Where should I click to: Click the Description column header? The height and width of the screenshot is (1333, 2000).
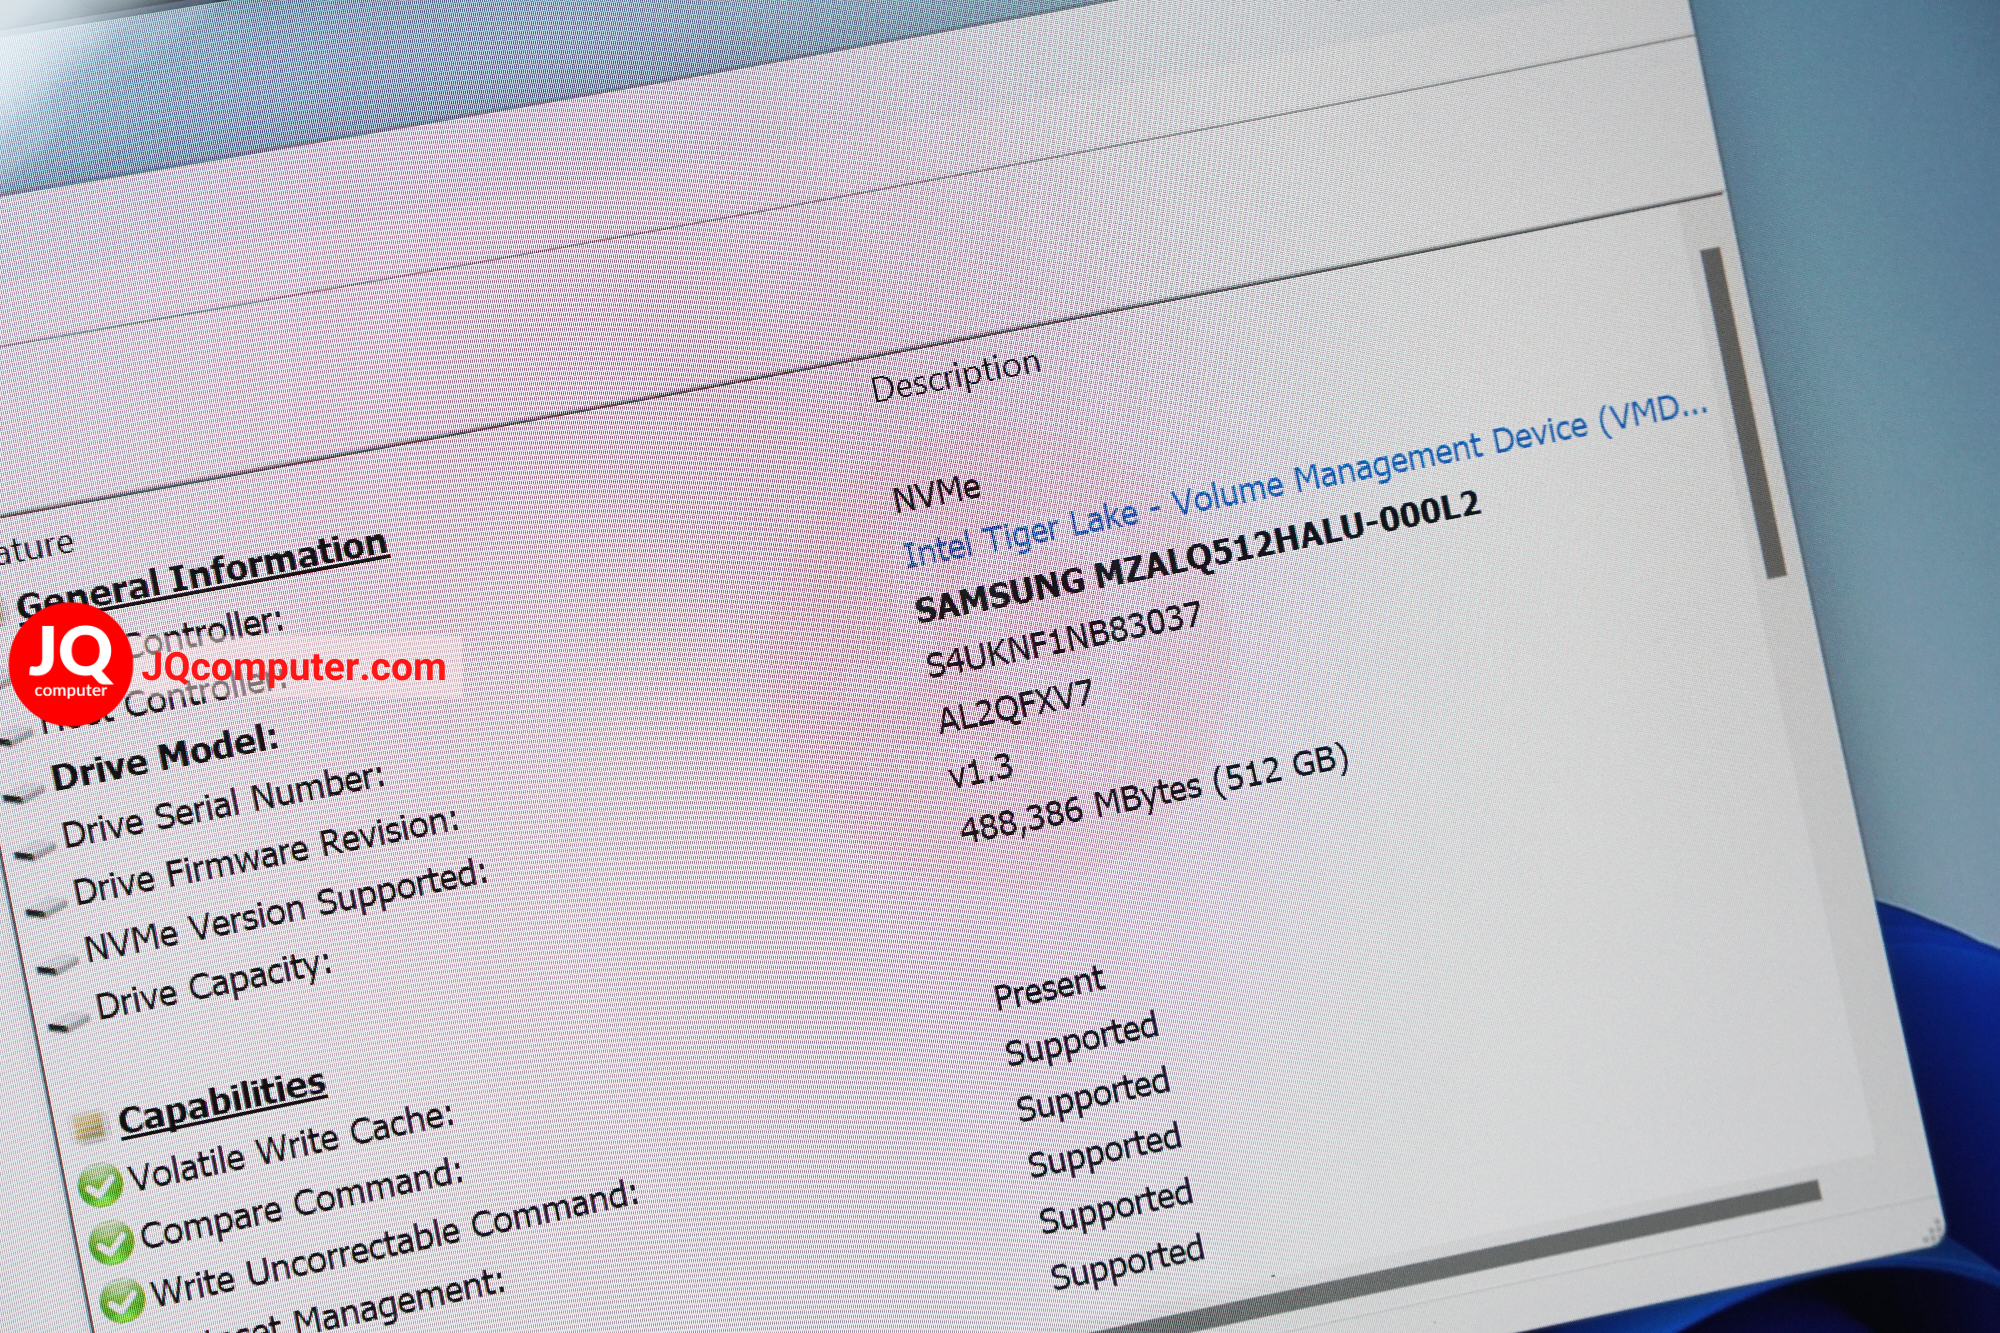pos(955,377)
